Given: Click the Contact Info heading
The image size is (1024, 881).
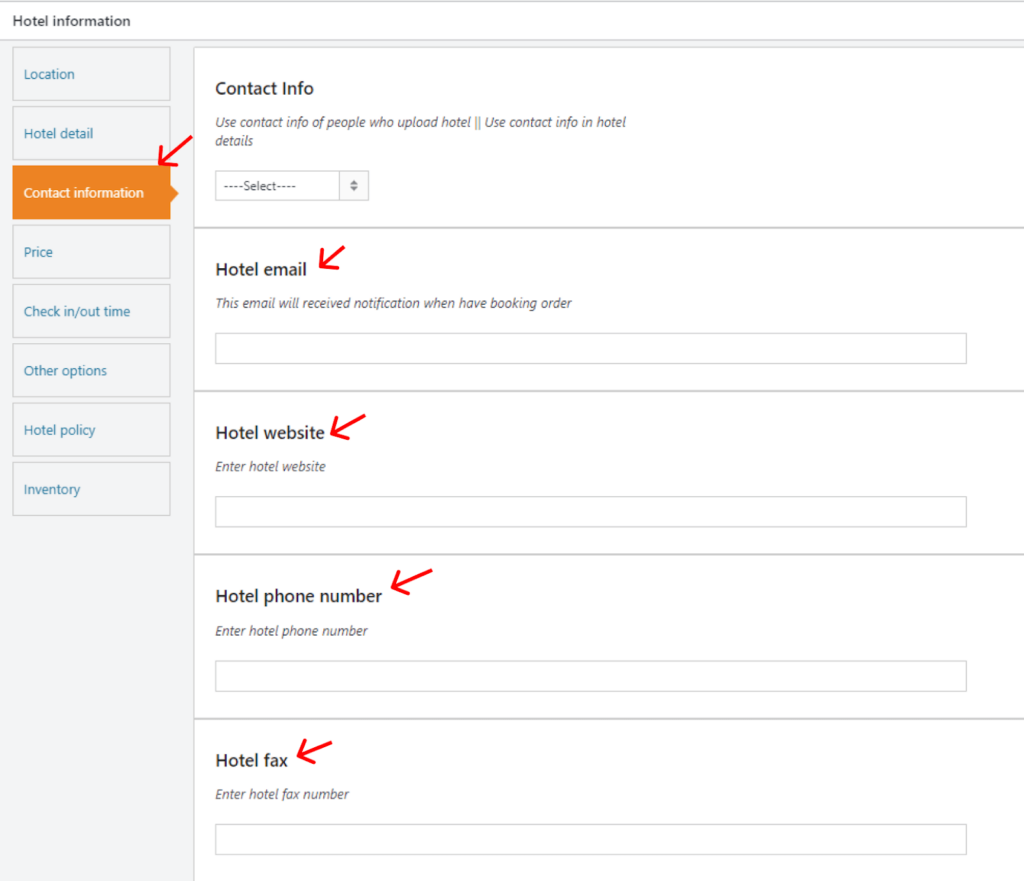Looking at the screenshot, I should [x=264, y=88].
